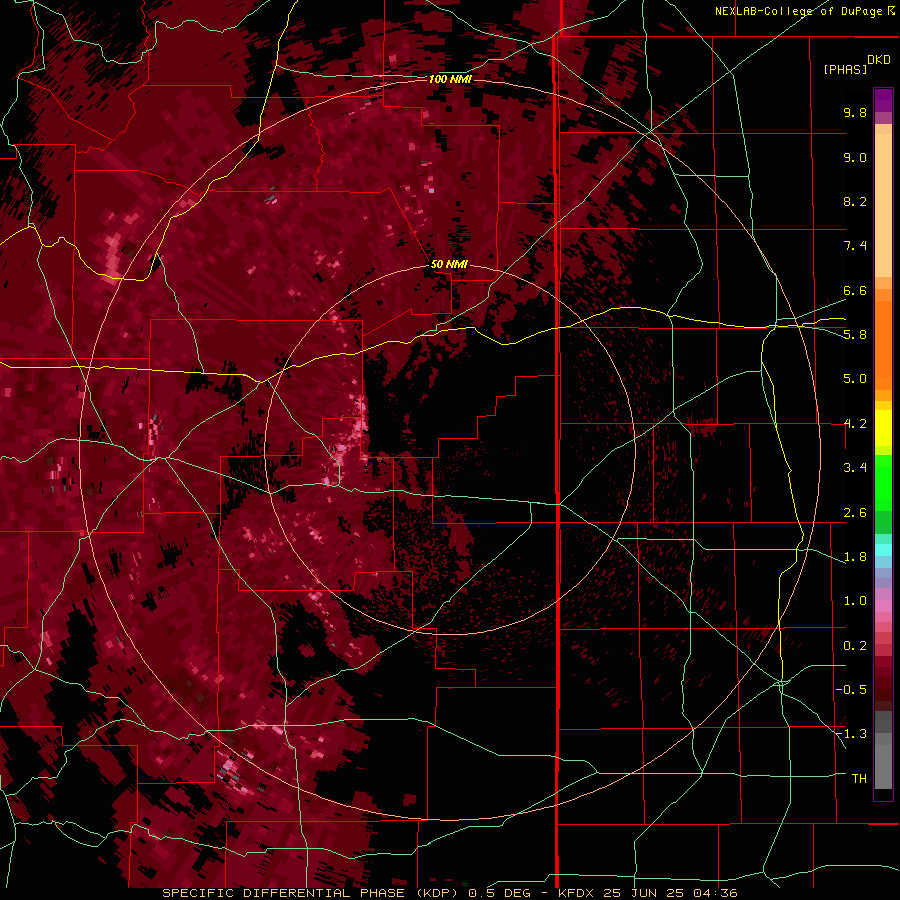The width and height of the screenshot is (900, 900).
Task: Select the 3.4 scale label
Action: point(855,468)
